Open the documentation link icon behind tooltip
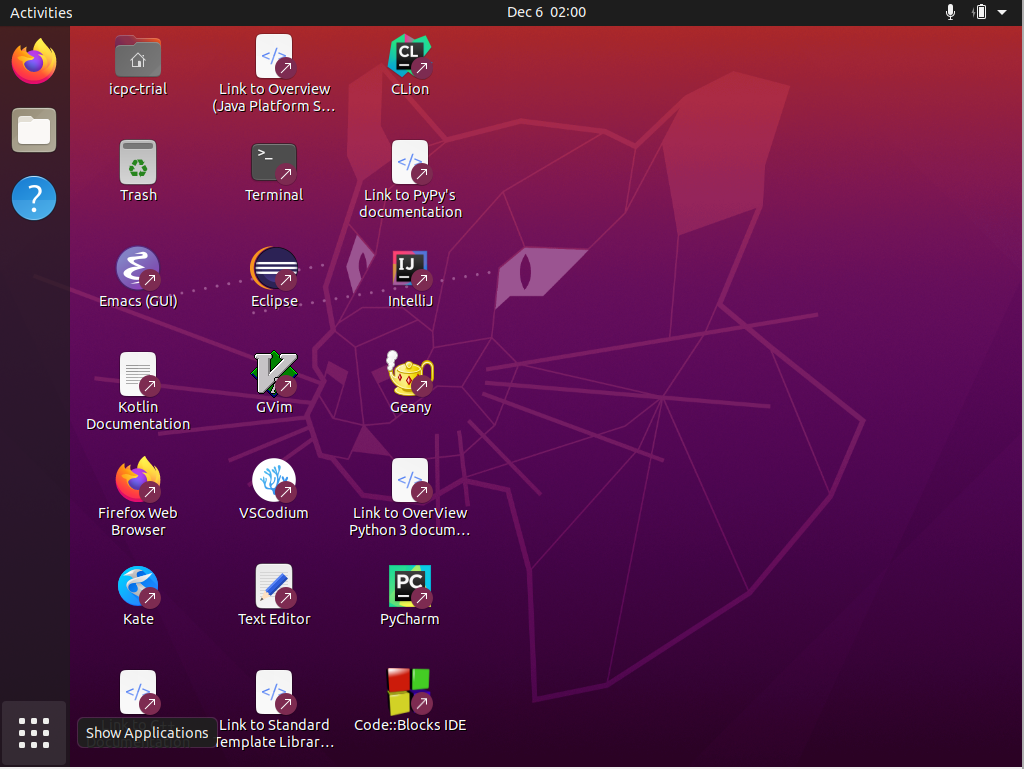1024x769 pixels. (138, 692)
